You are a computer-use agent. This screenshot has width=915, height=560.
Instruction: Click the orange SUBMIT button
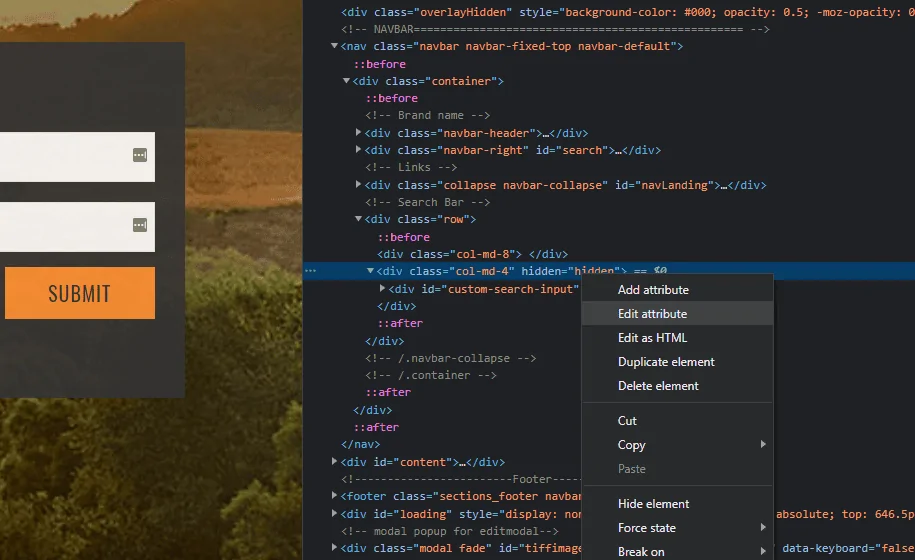pos(80,293)
